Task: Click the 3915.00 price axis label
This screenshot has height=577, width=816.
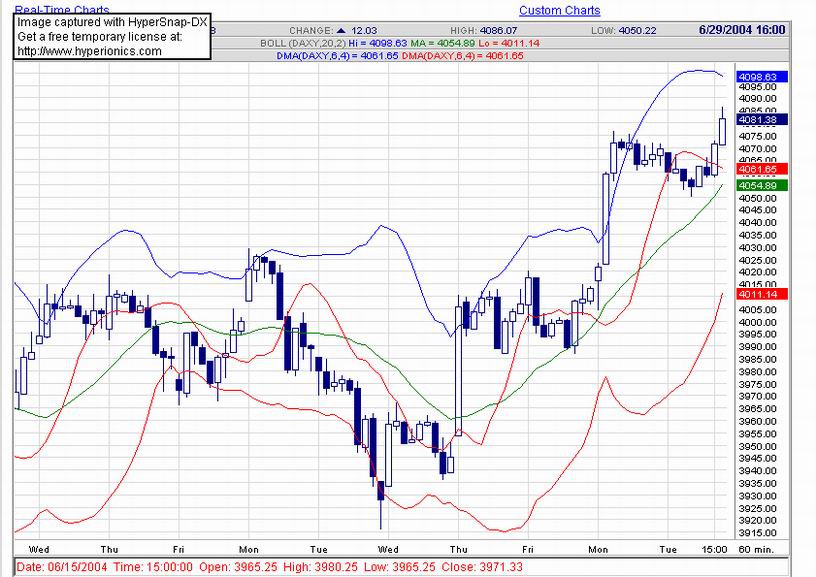Action: point(757,533)
